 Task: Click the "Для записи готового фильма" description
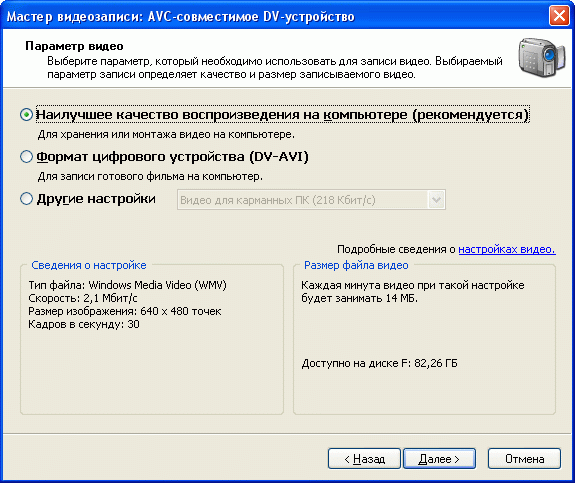150,177
